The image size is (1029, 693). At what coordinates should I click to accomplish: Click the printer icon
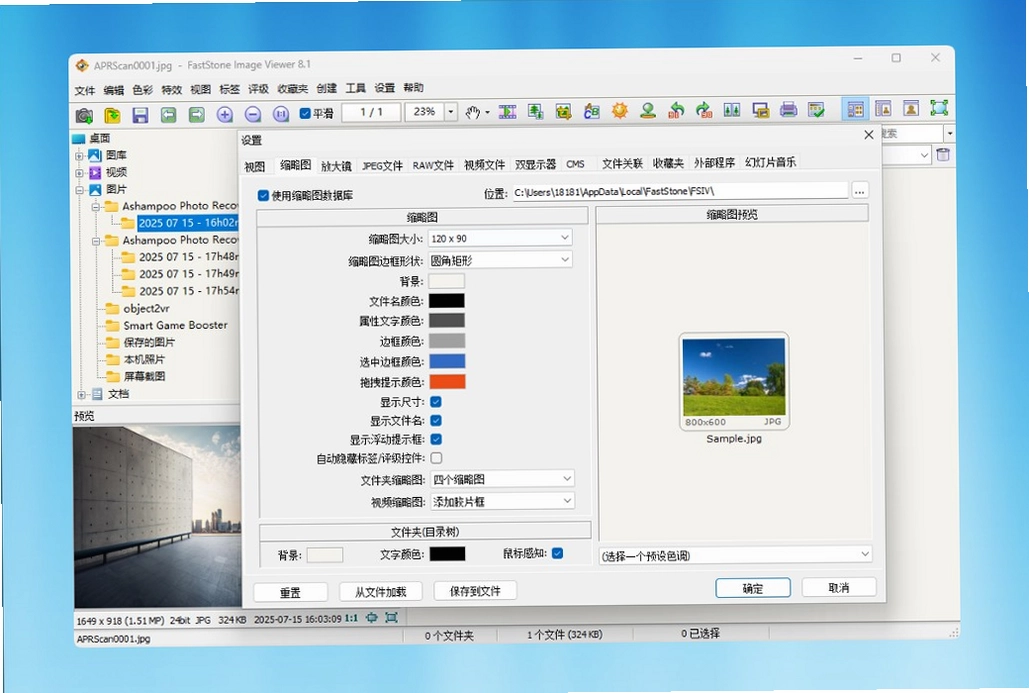tap(788, 110)
